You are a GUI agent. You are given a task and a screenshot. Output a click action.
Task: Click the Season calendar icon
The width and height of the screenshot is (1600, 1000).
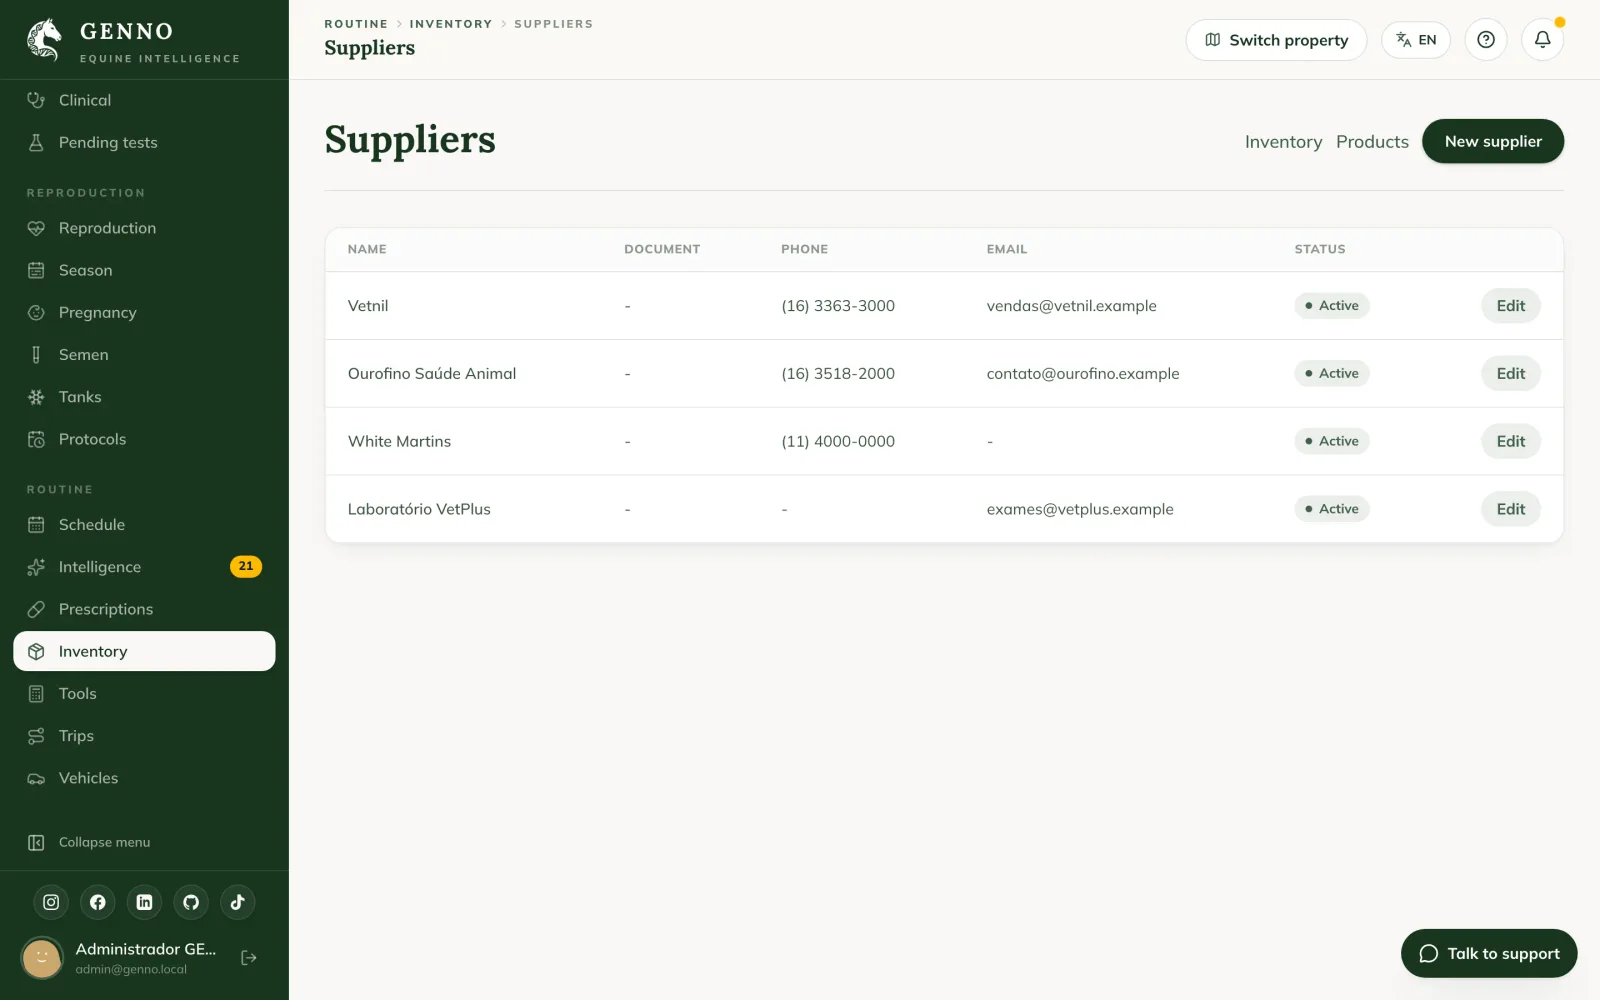pos(36,270)
